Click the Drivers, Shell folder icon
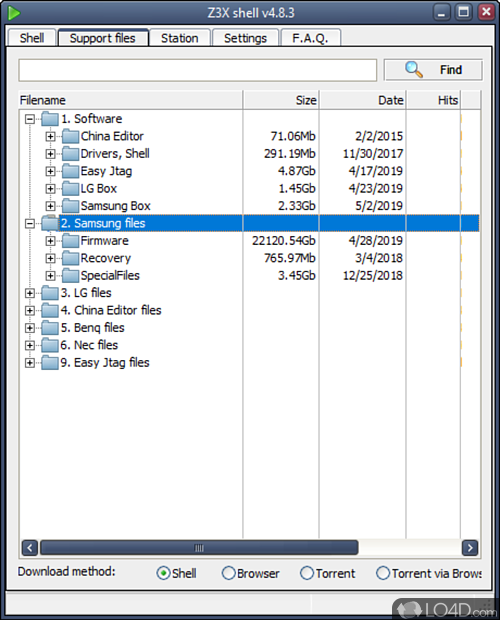Viewport: 500px width, 620px height. 70,153
